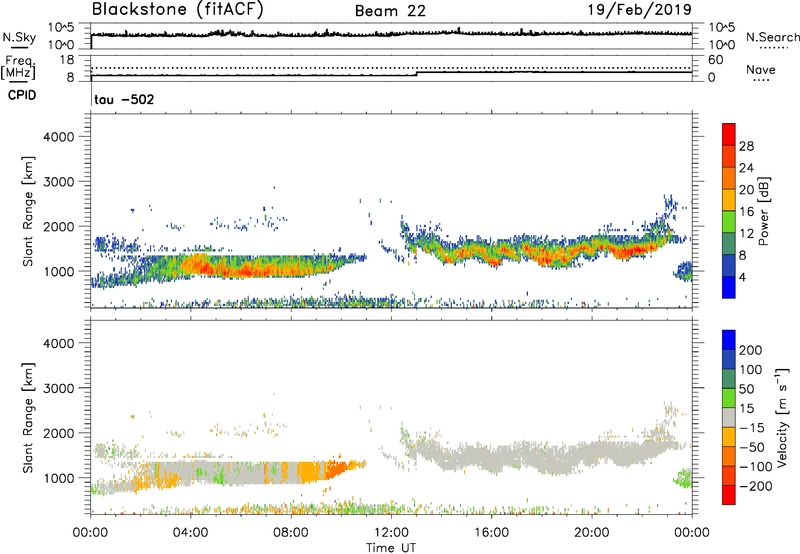Click the left-side "10^5" noise axis label
This screenshot has height=554, width=800.
[x=61, y=27]
